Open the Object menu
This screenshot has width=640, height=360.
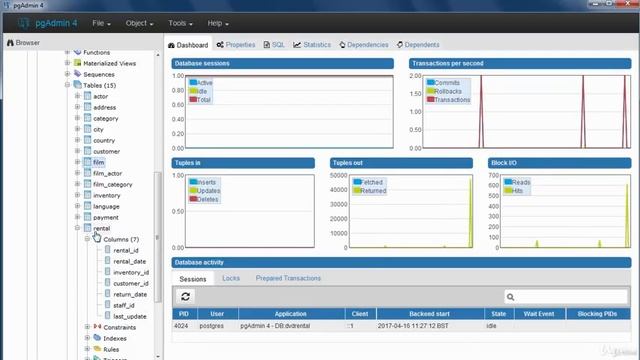pos(139,23)
